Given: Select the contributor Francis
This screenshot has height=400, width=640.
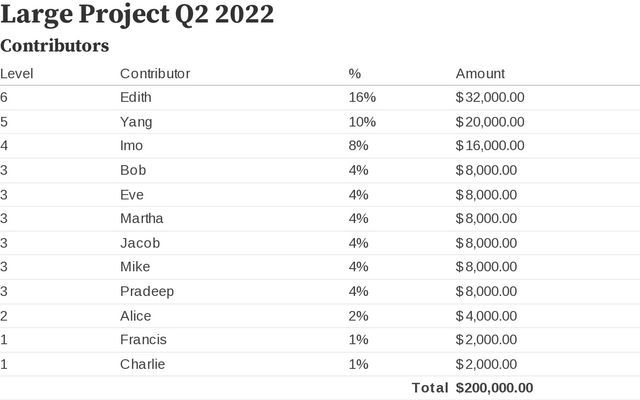Looking at the screenshot, I should tap(143, 339).
